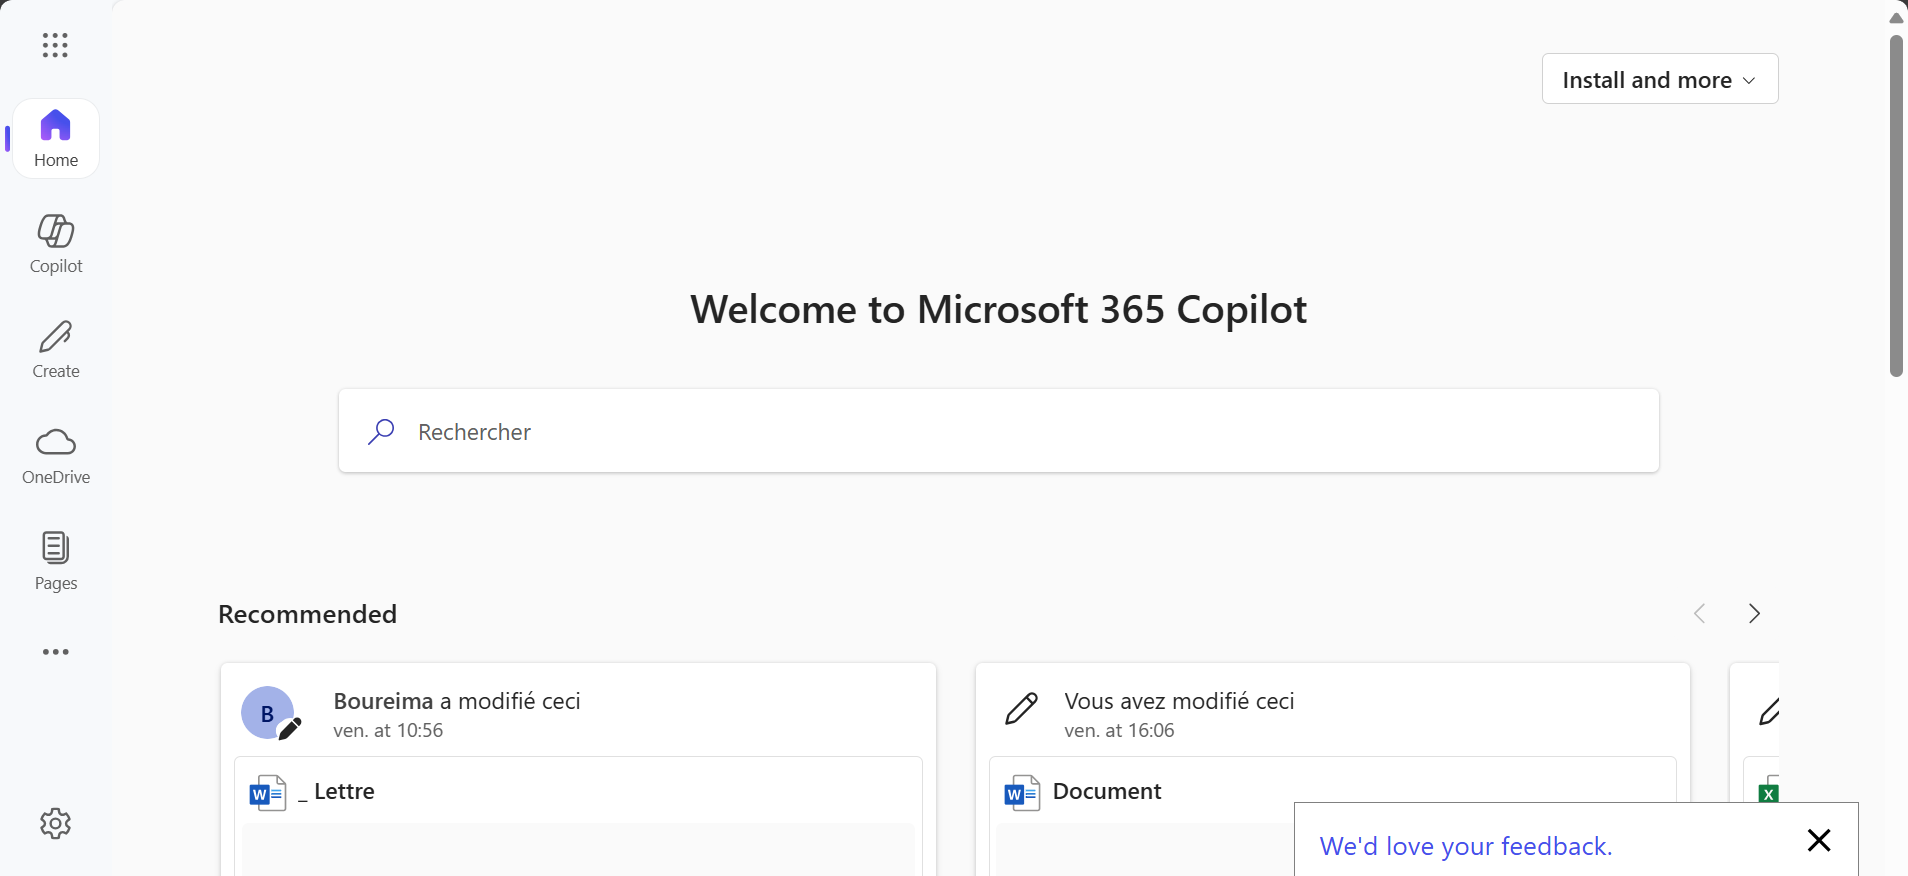Open Copilot from the left sidebar

click(56, 243)
